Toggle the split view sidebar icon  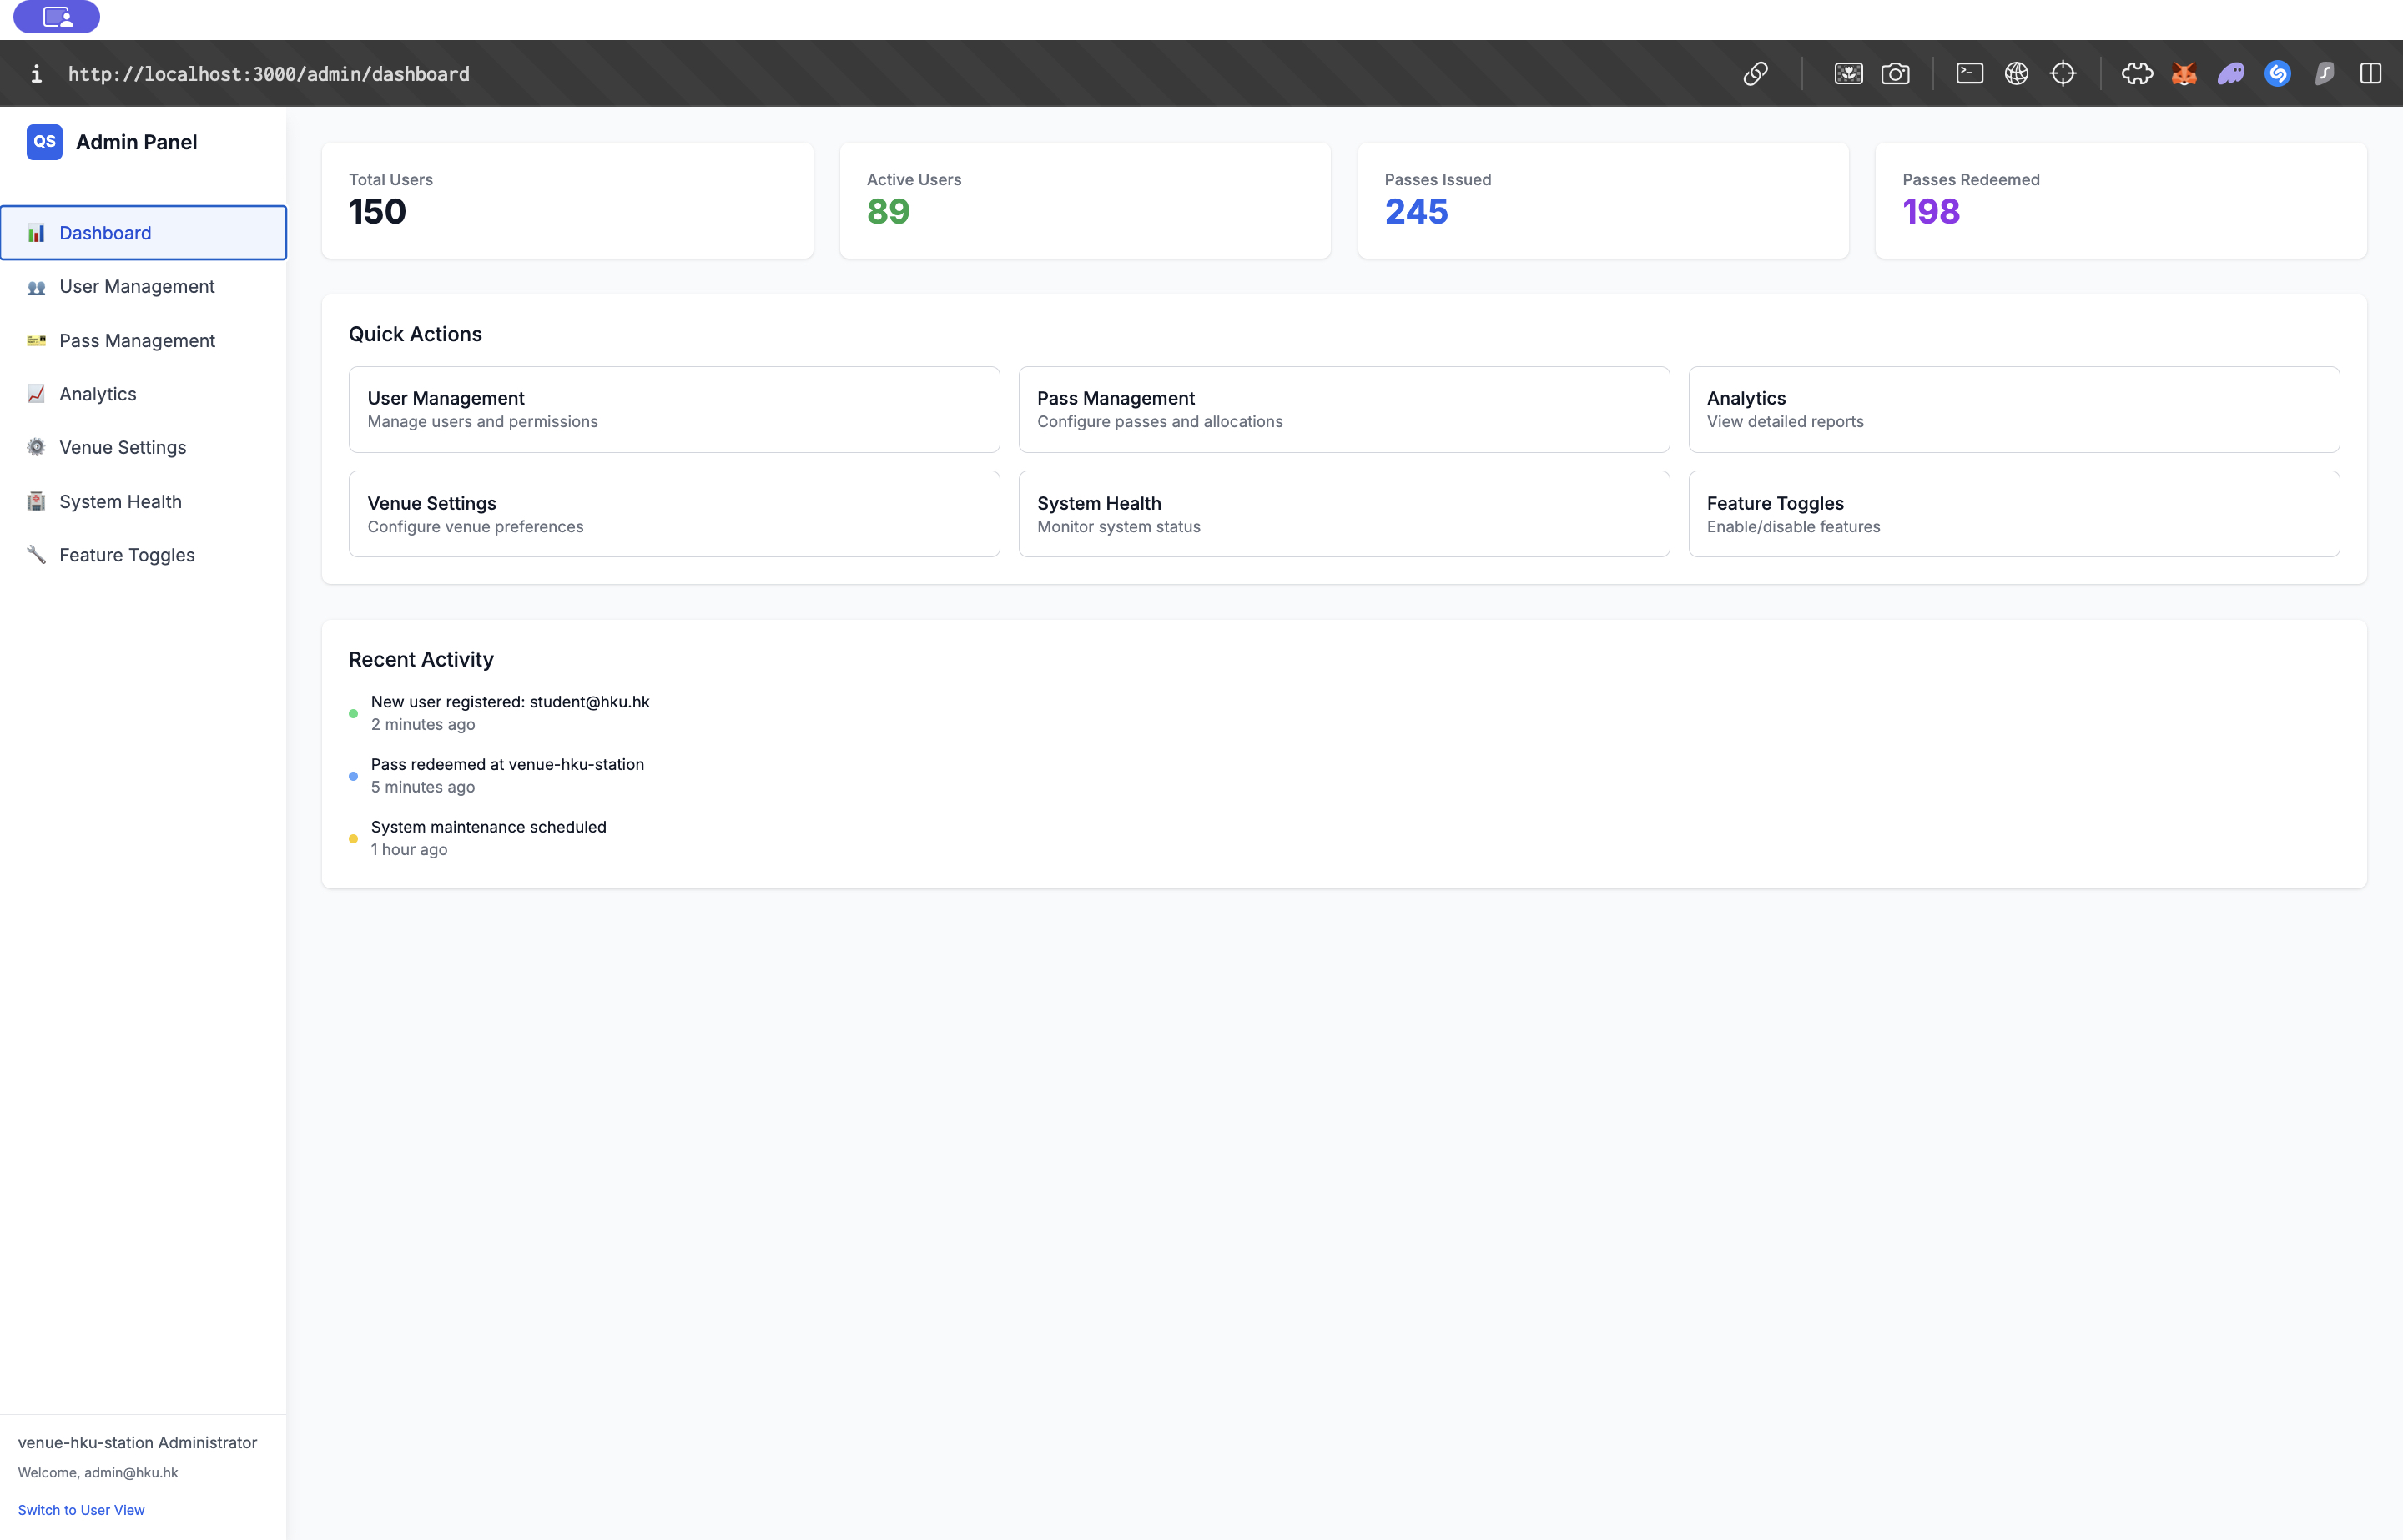point(2370,74)
